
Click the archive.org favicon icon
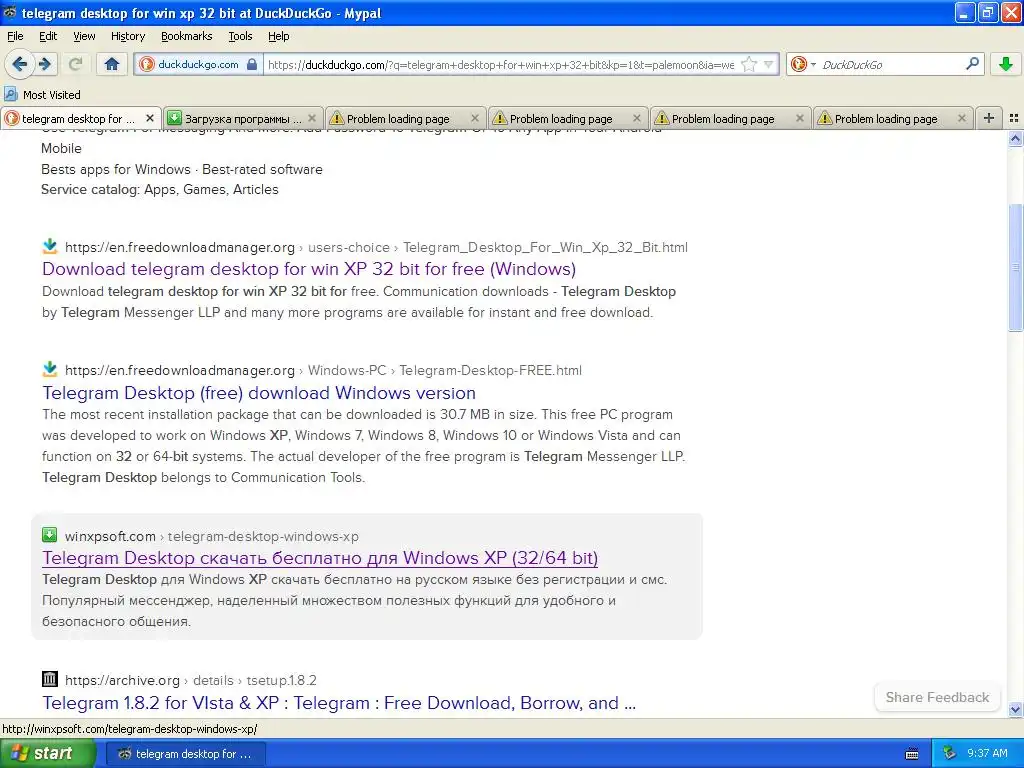[x=50, y=679]
